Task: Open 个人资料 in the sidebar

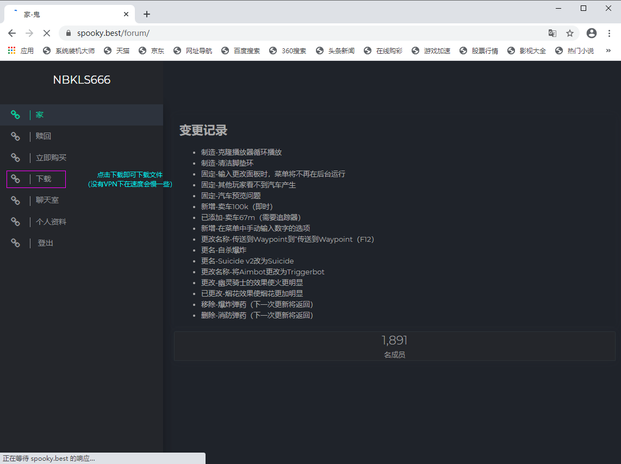Action: point(82,222)
